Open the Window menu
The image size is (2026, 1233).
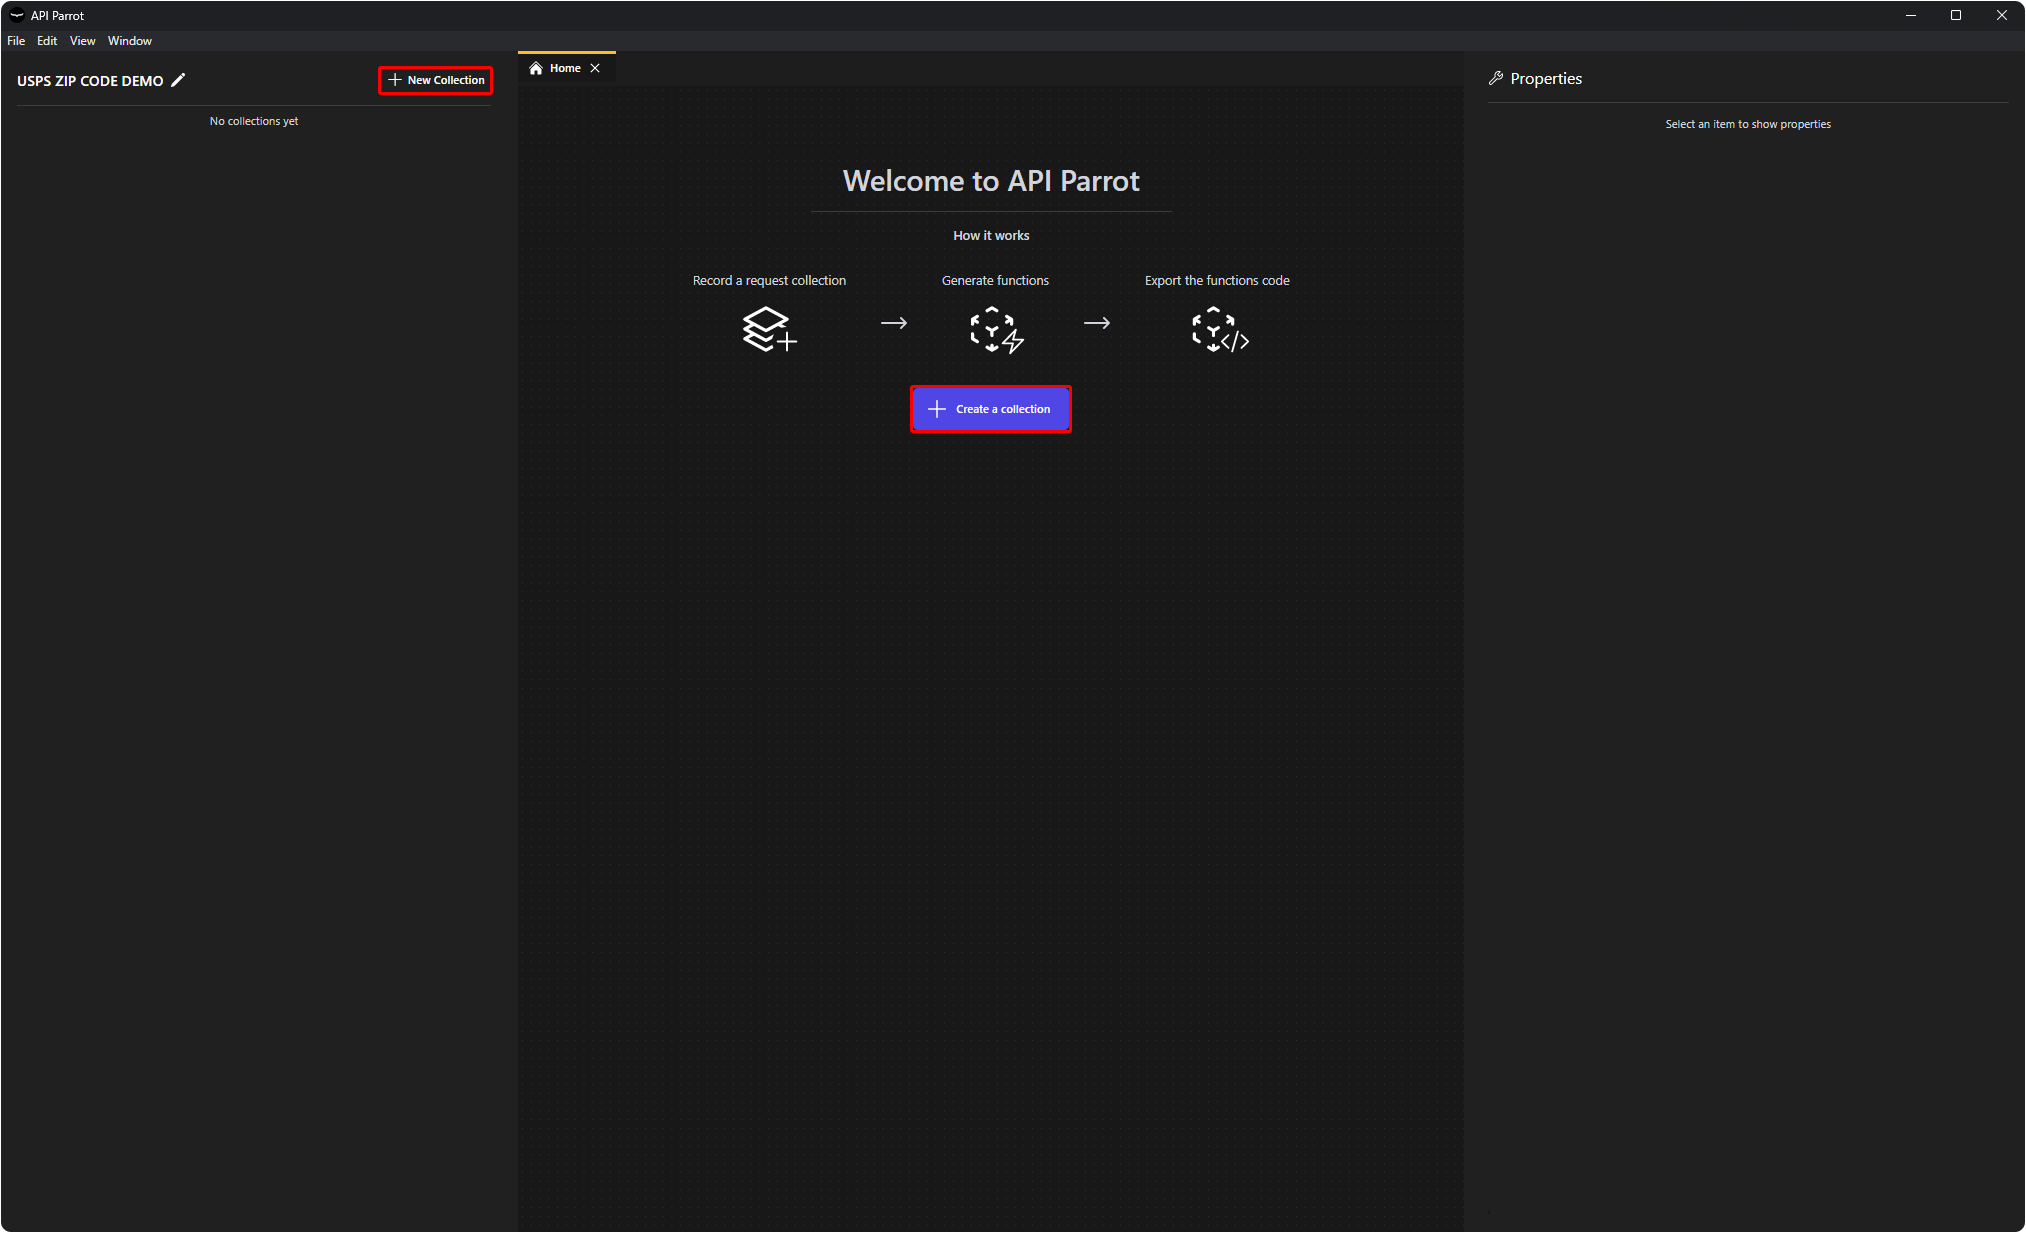coord(130,41)
